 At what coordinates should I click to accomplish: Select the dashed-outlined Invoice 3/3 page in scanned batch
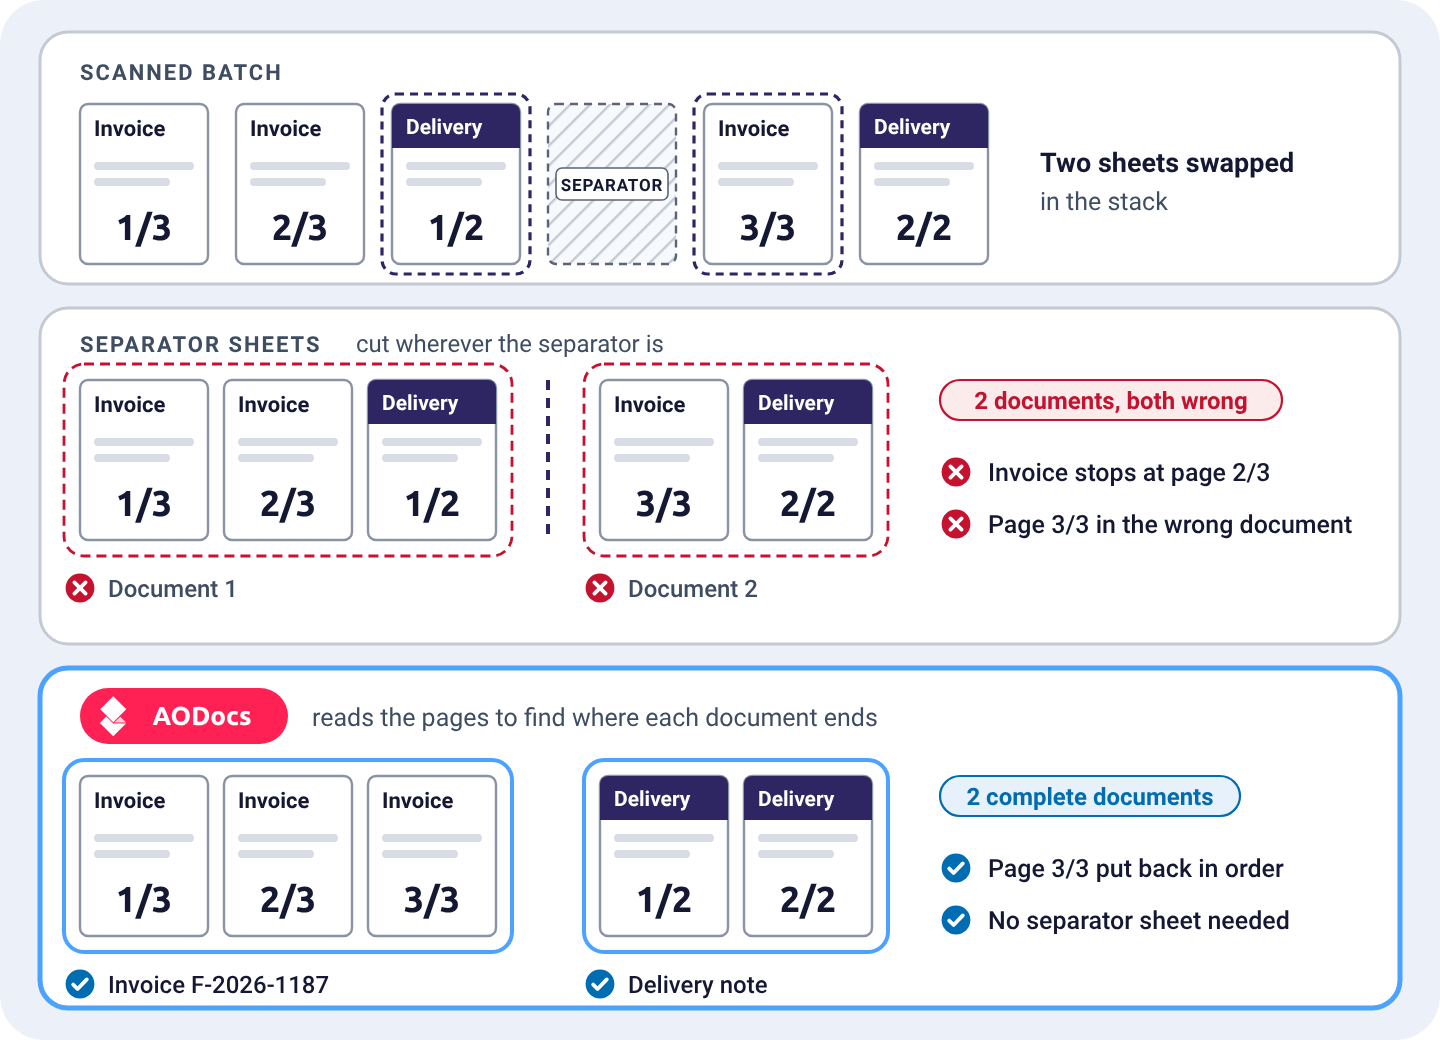tap(768, 184)
